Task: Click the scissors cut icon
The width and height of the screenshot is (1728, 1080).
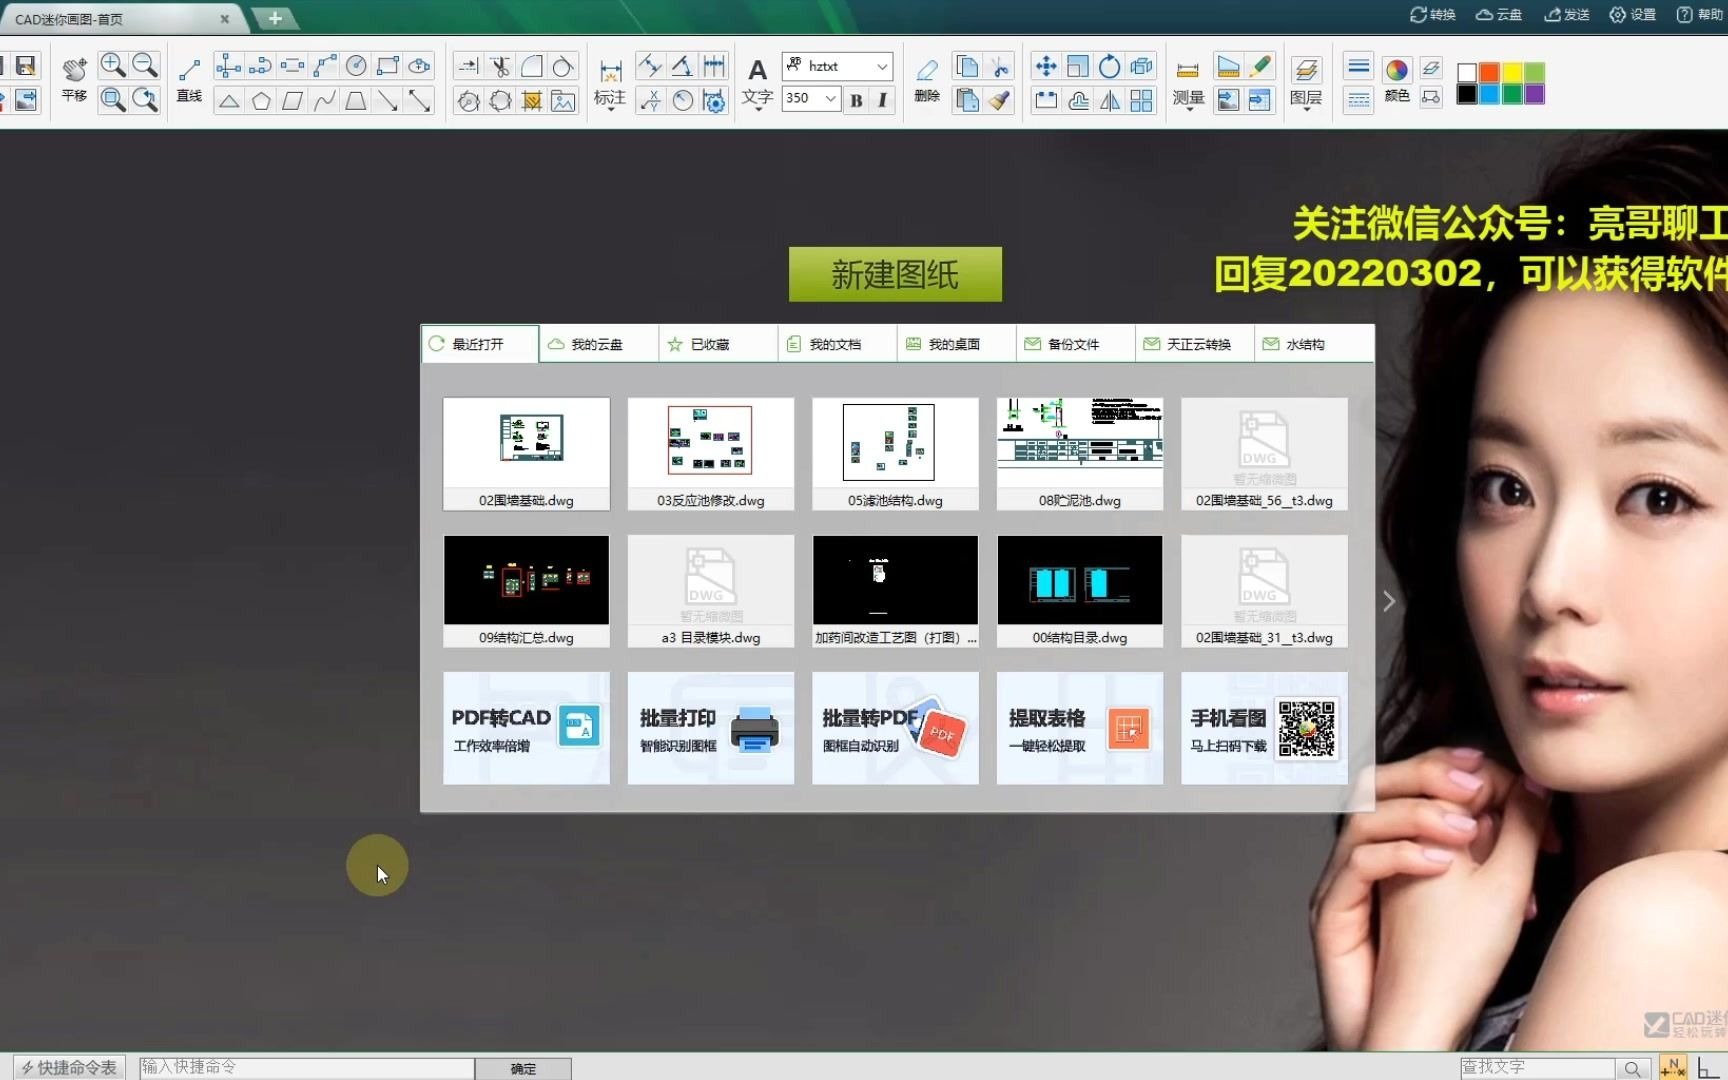Action: [x=1000, y=66]
